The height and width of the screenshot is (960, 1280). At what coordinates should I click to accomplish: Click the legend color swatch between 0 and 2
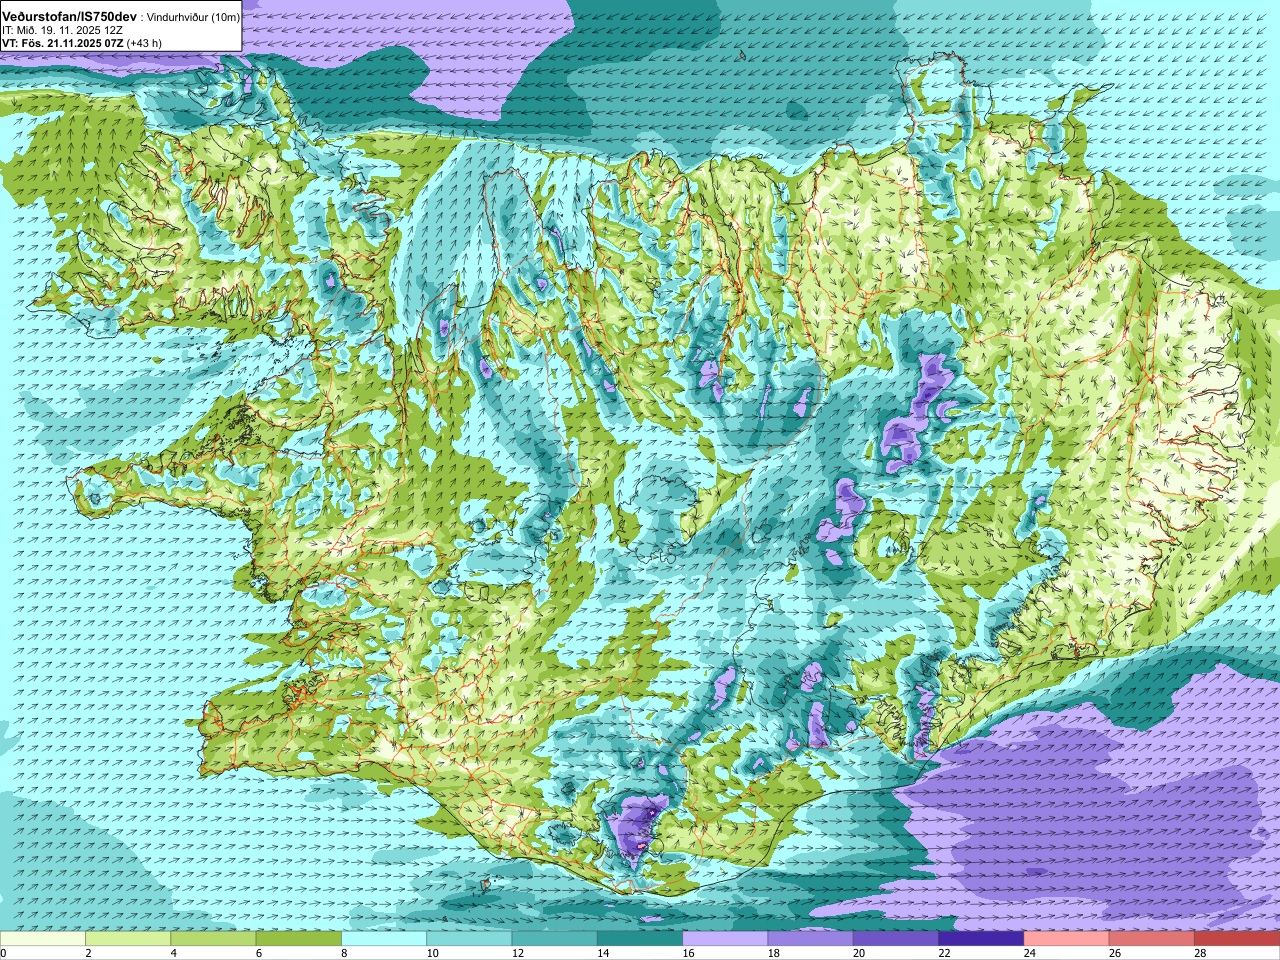click(43, 939)
